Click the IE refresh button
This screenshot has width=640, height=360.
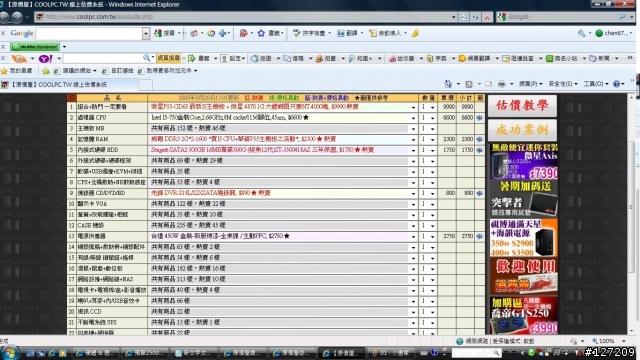tap(476, 17)
